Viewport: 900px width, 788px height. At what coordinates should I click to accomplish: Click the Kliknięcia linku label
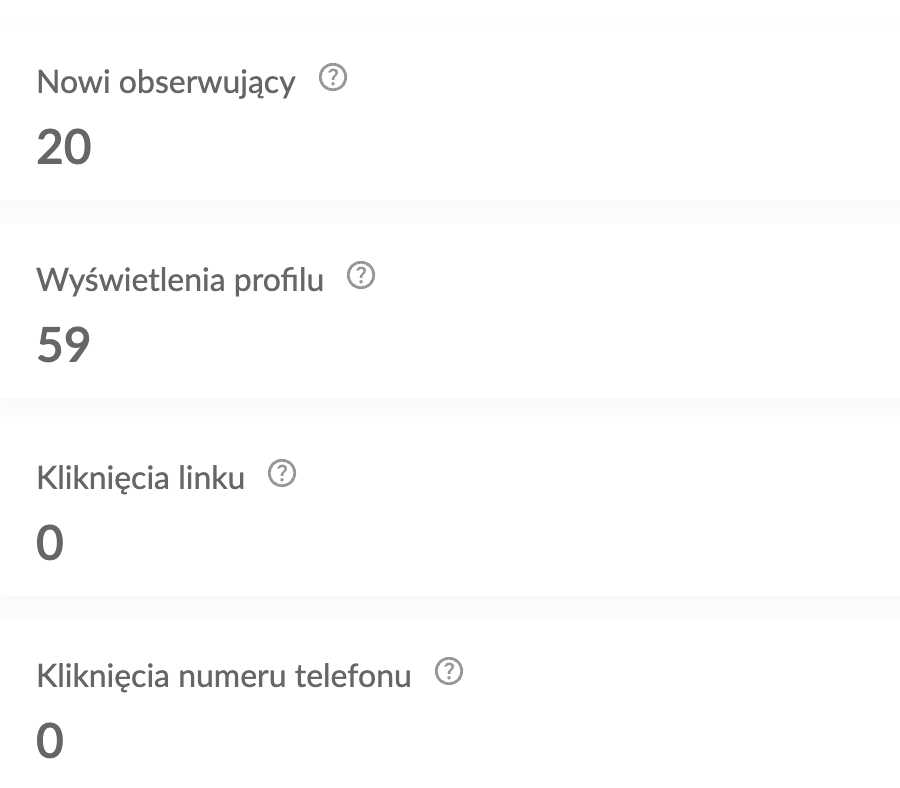coord(140,478)
